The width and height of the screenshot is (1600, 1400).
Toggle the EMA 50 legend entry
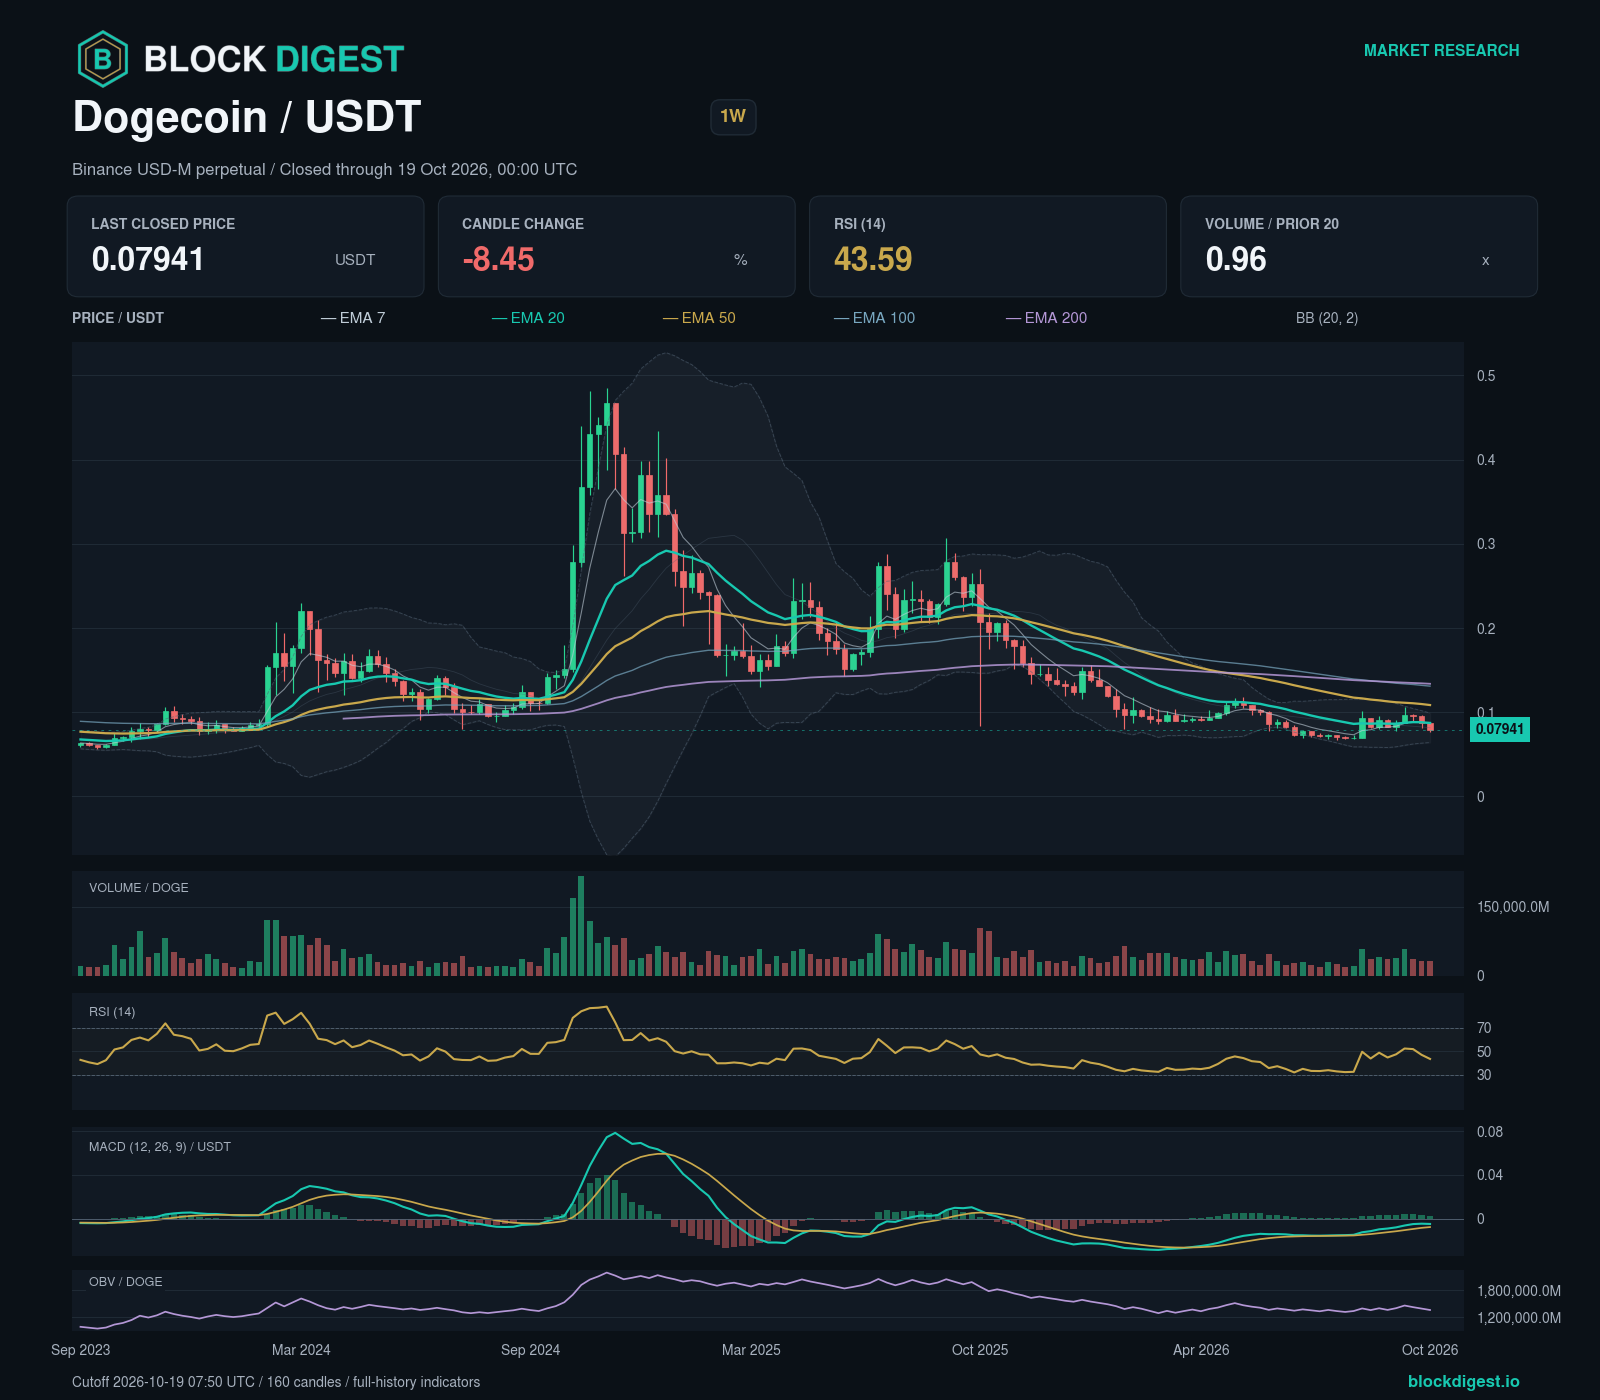(699, 318)
